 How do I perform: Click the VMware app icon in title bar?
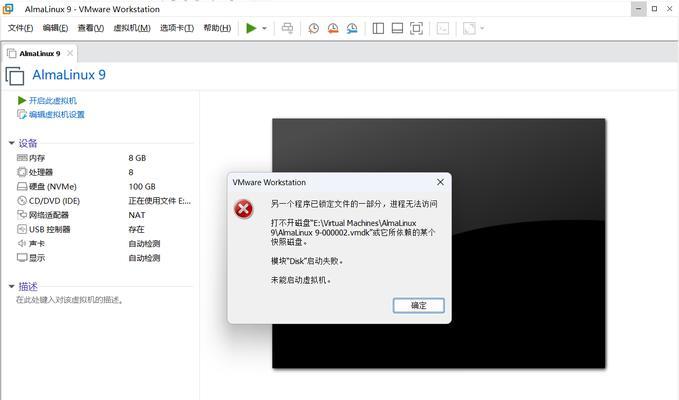click(x=8, y=9)
